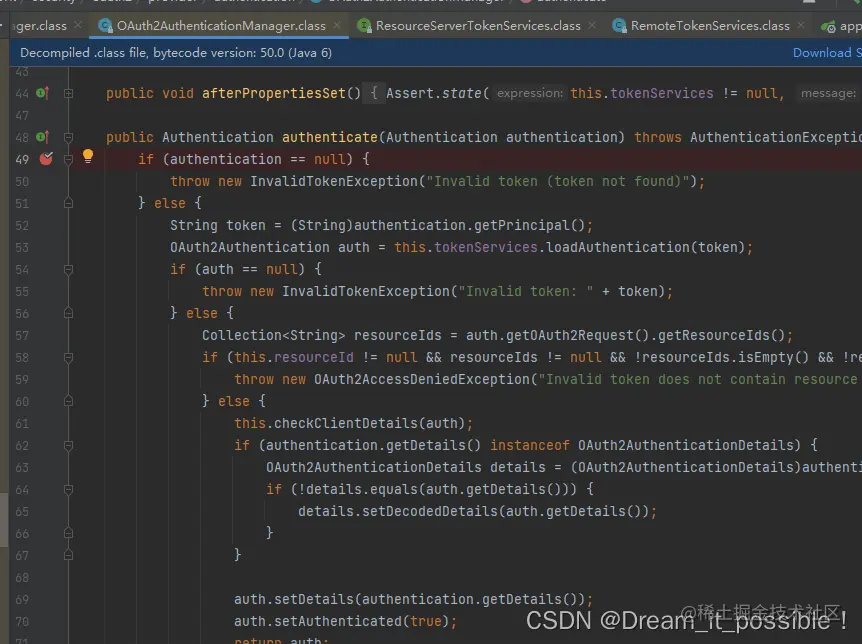Collapse the else block on line 56
This screenshot has height=644, width=862.
coord(69,313)
